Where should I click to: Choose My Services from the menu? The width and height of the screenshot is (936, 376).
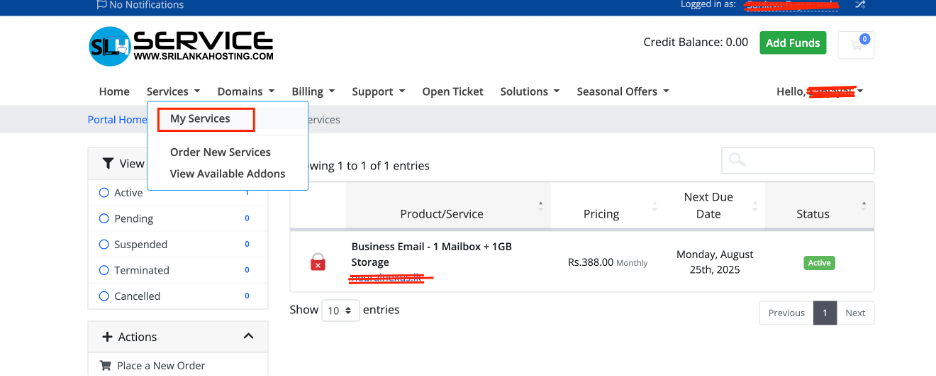click(200, 119)
